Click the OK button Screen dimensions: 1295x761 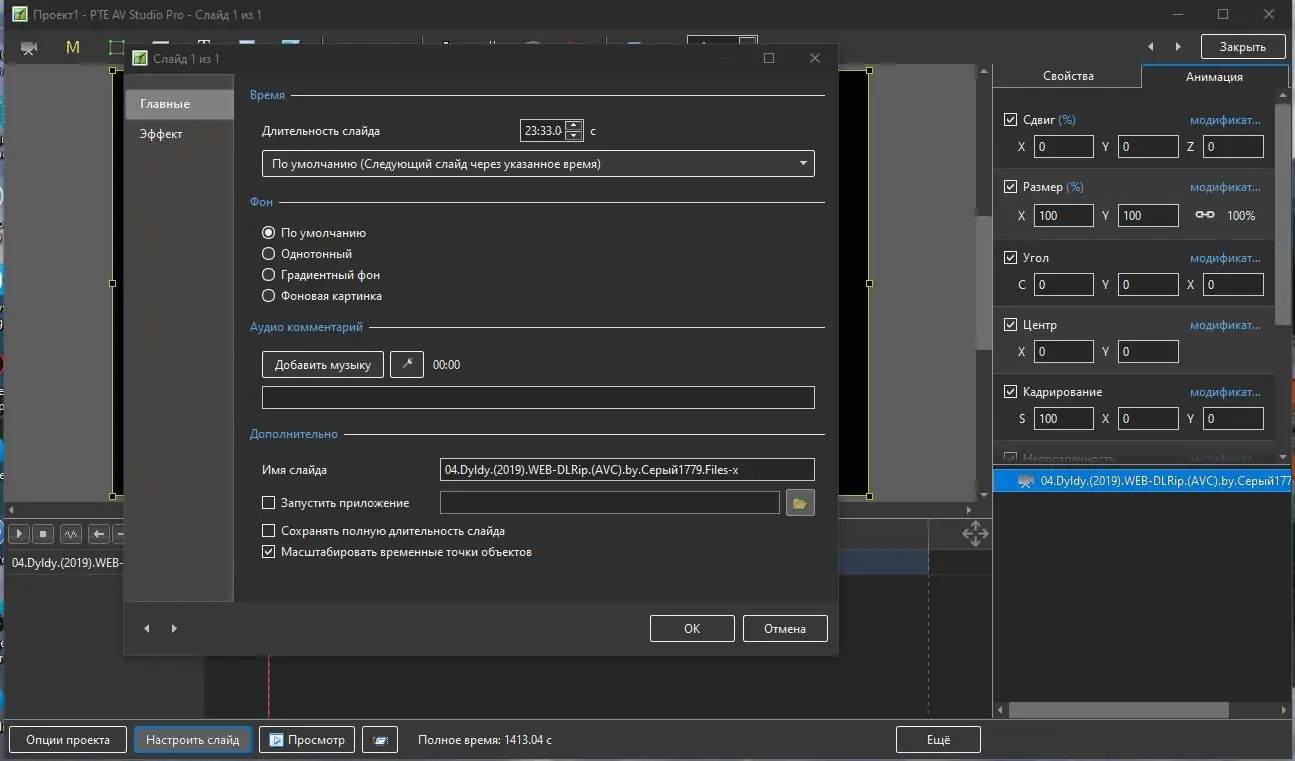(692, 628)
